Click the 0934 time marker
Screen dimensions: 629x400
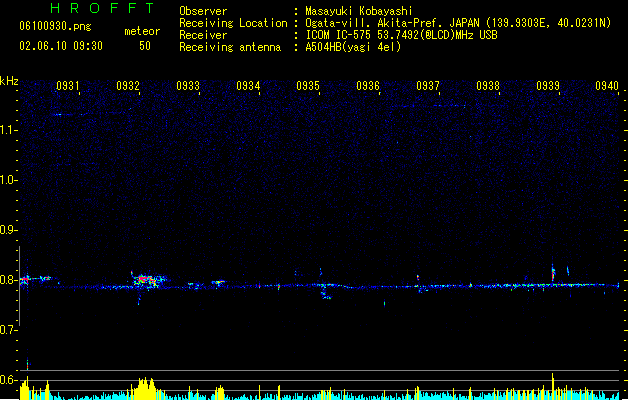248,86
